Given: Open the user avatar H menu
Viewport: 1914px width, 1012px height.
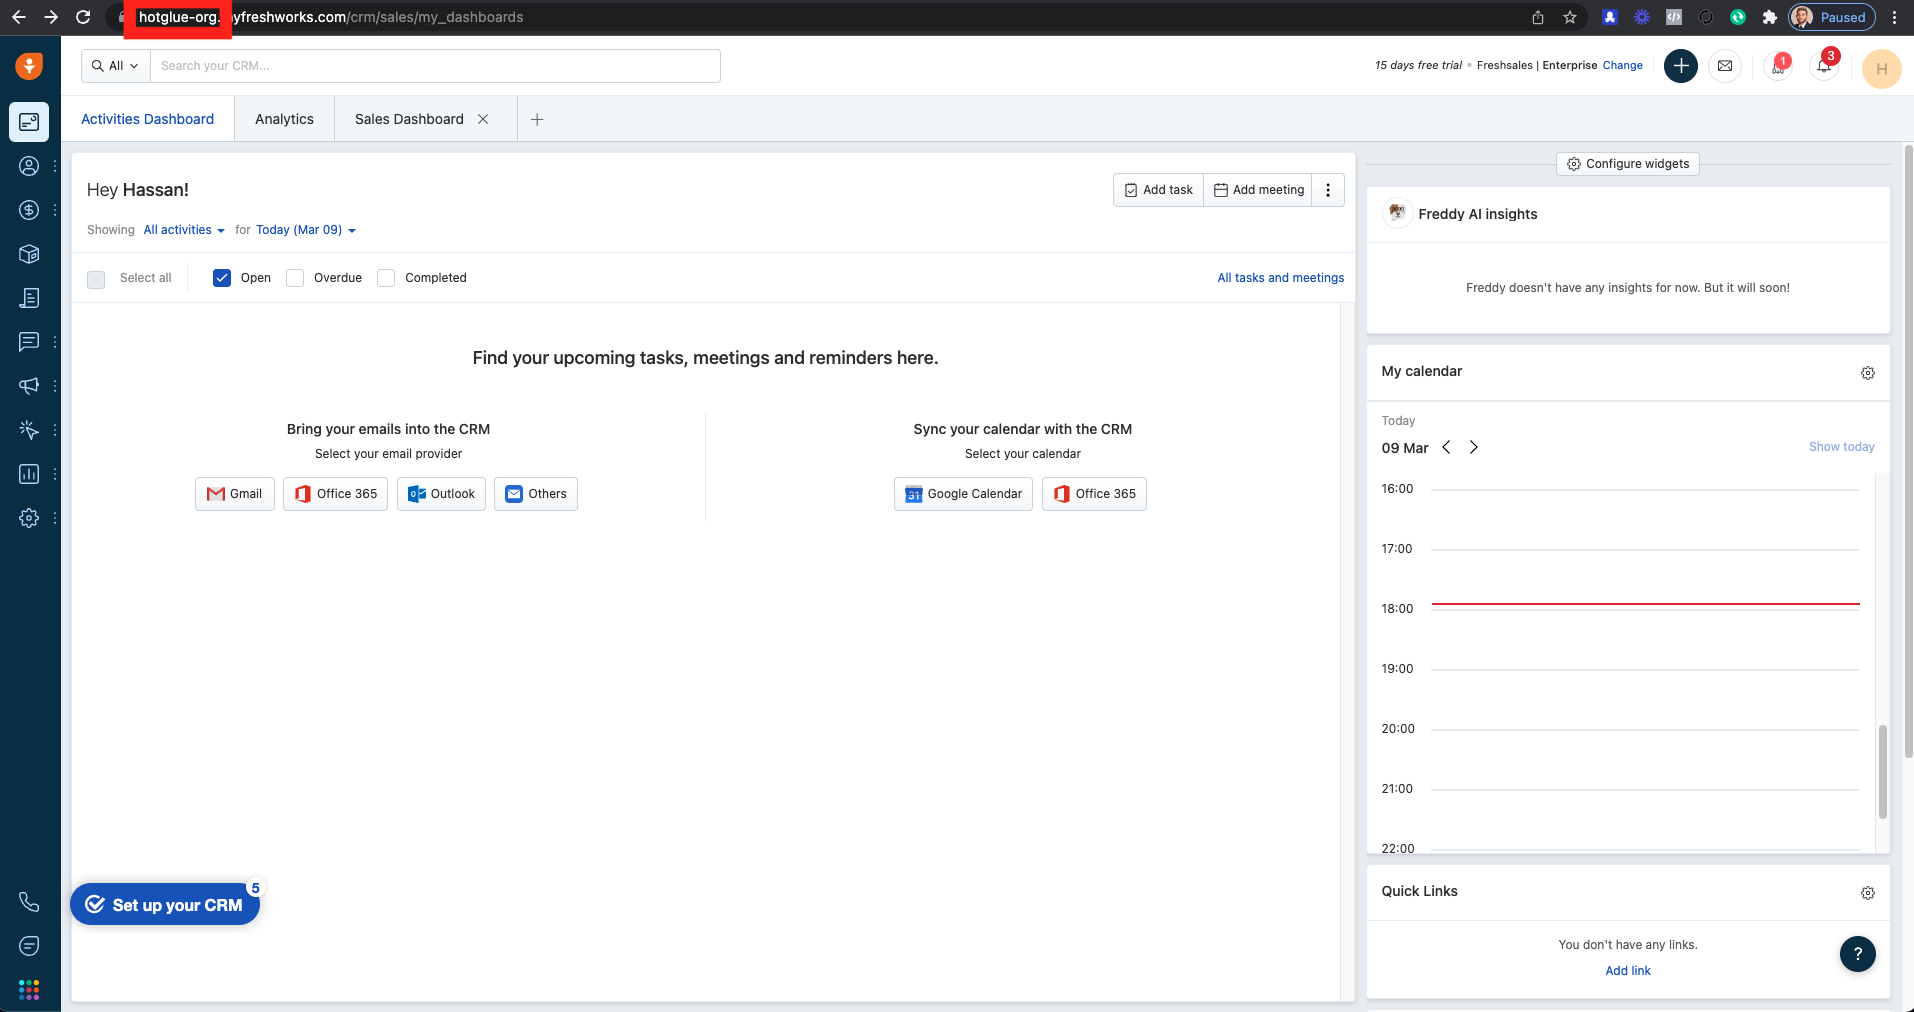Looking at the screenshot, I should (x=1882, y=69).
